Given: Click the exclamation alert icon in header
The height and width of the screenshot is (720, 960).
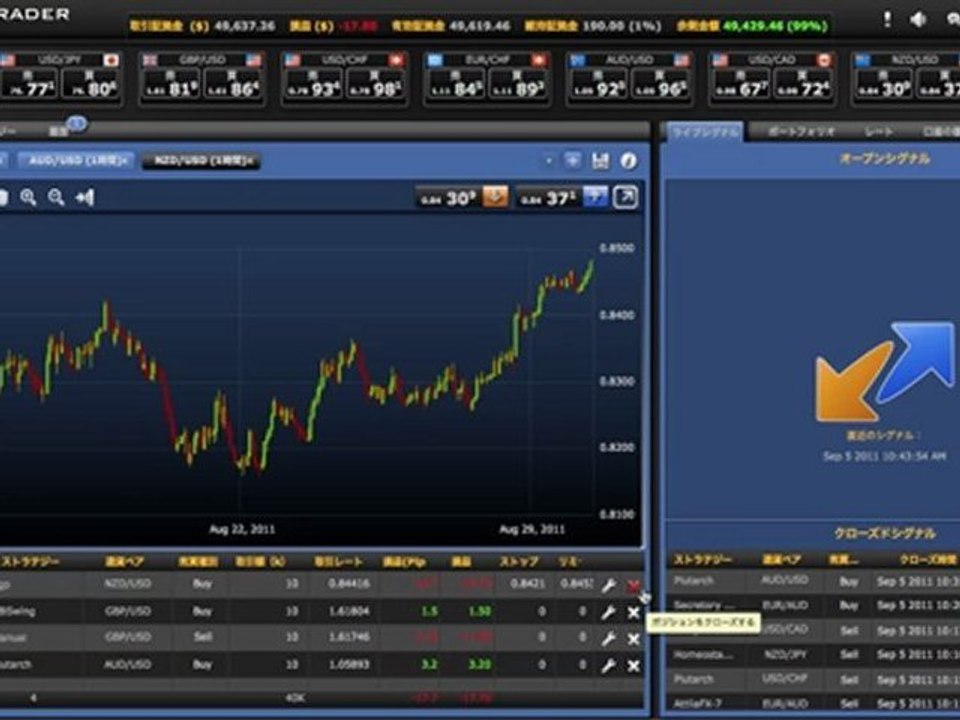Looking at the screenshot, I should coord(887,20).
